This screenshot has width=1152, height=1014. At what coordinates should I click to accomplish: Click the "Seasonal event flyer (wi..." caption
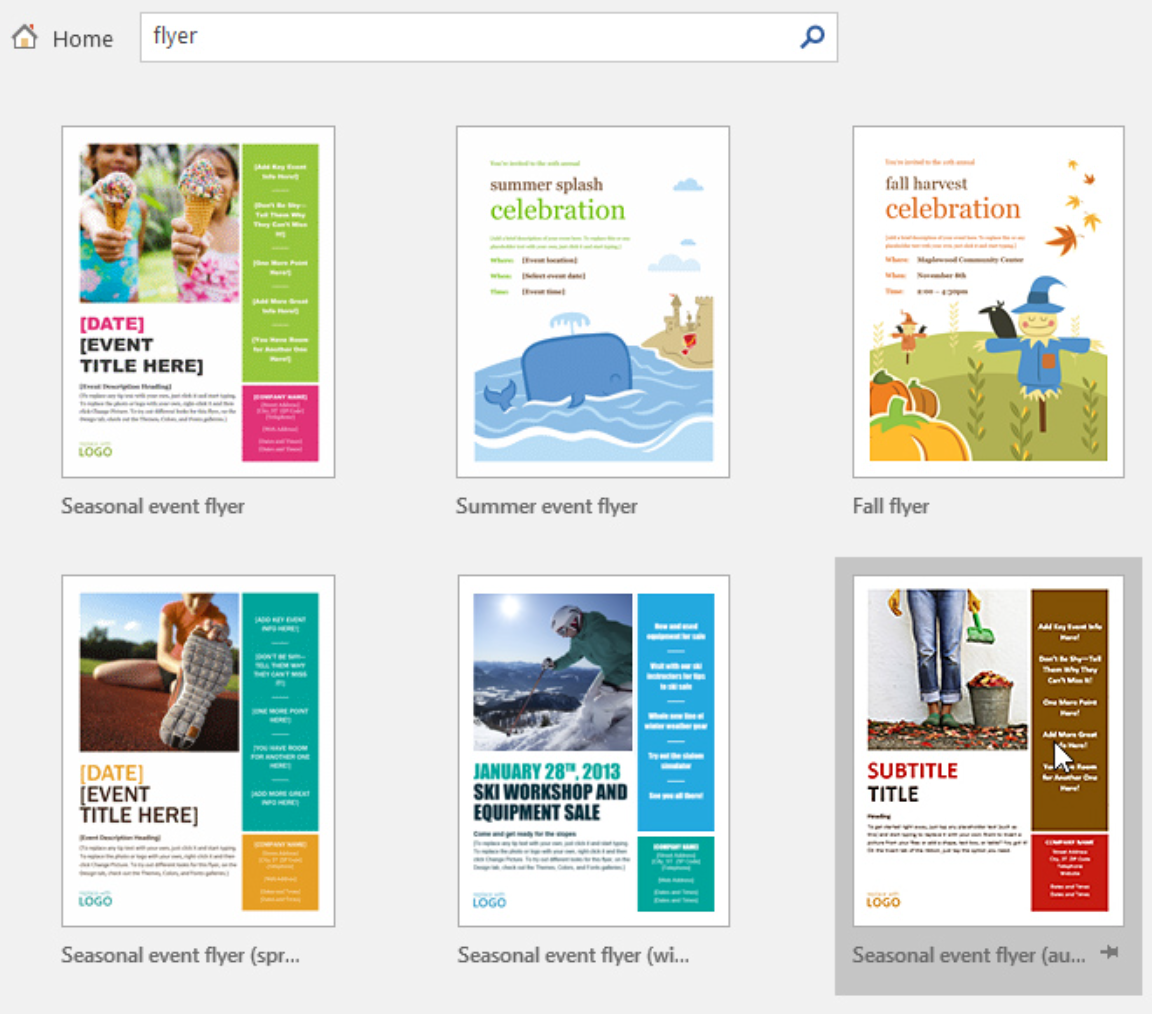pos(573,955)
